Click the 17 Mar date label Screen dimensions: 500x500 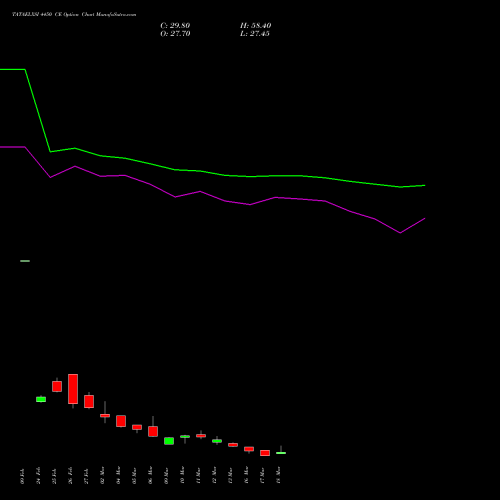[x=262, y=475]
